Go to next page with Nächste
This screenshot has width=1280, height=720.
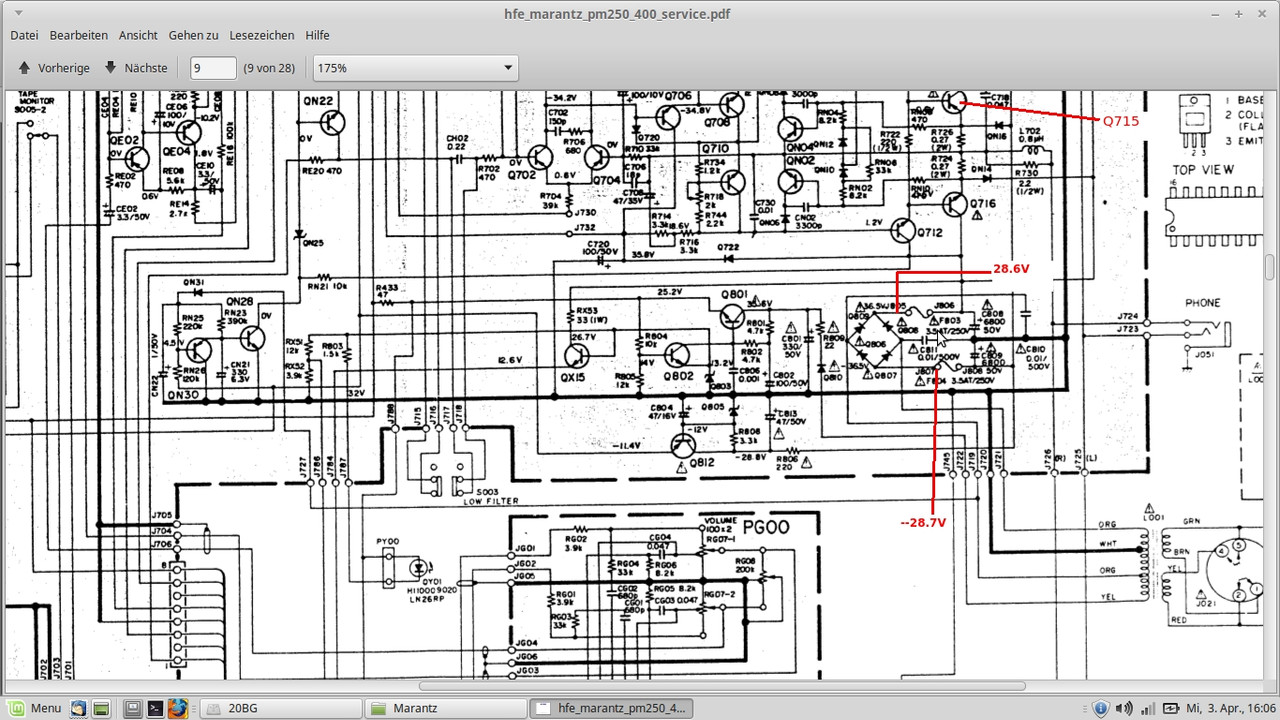click(x=136, y=68)
